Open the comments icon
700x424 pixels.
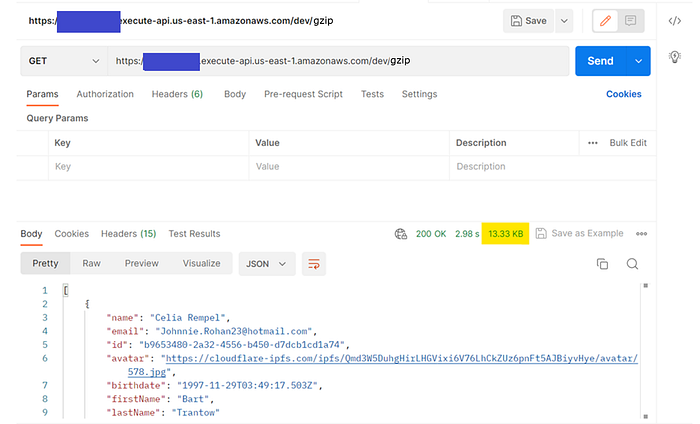click(631, 20)
